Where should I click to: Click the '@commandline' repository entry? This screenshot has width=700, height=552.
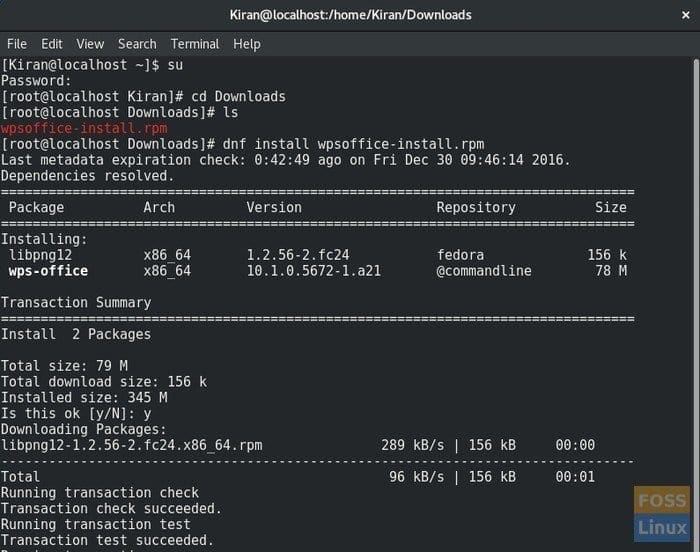tap(484, 271)
